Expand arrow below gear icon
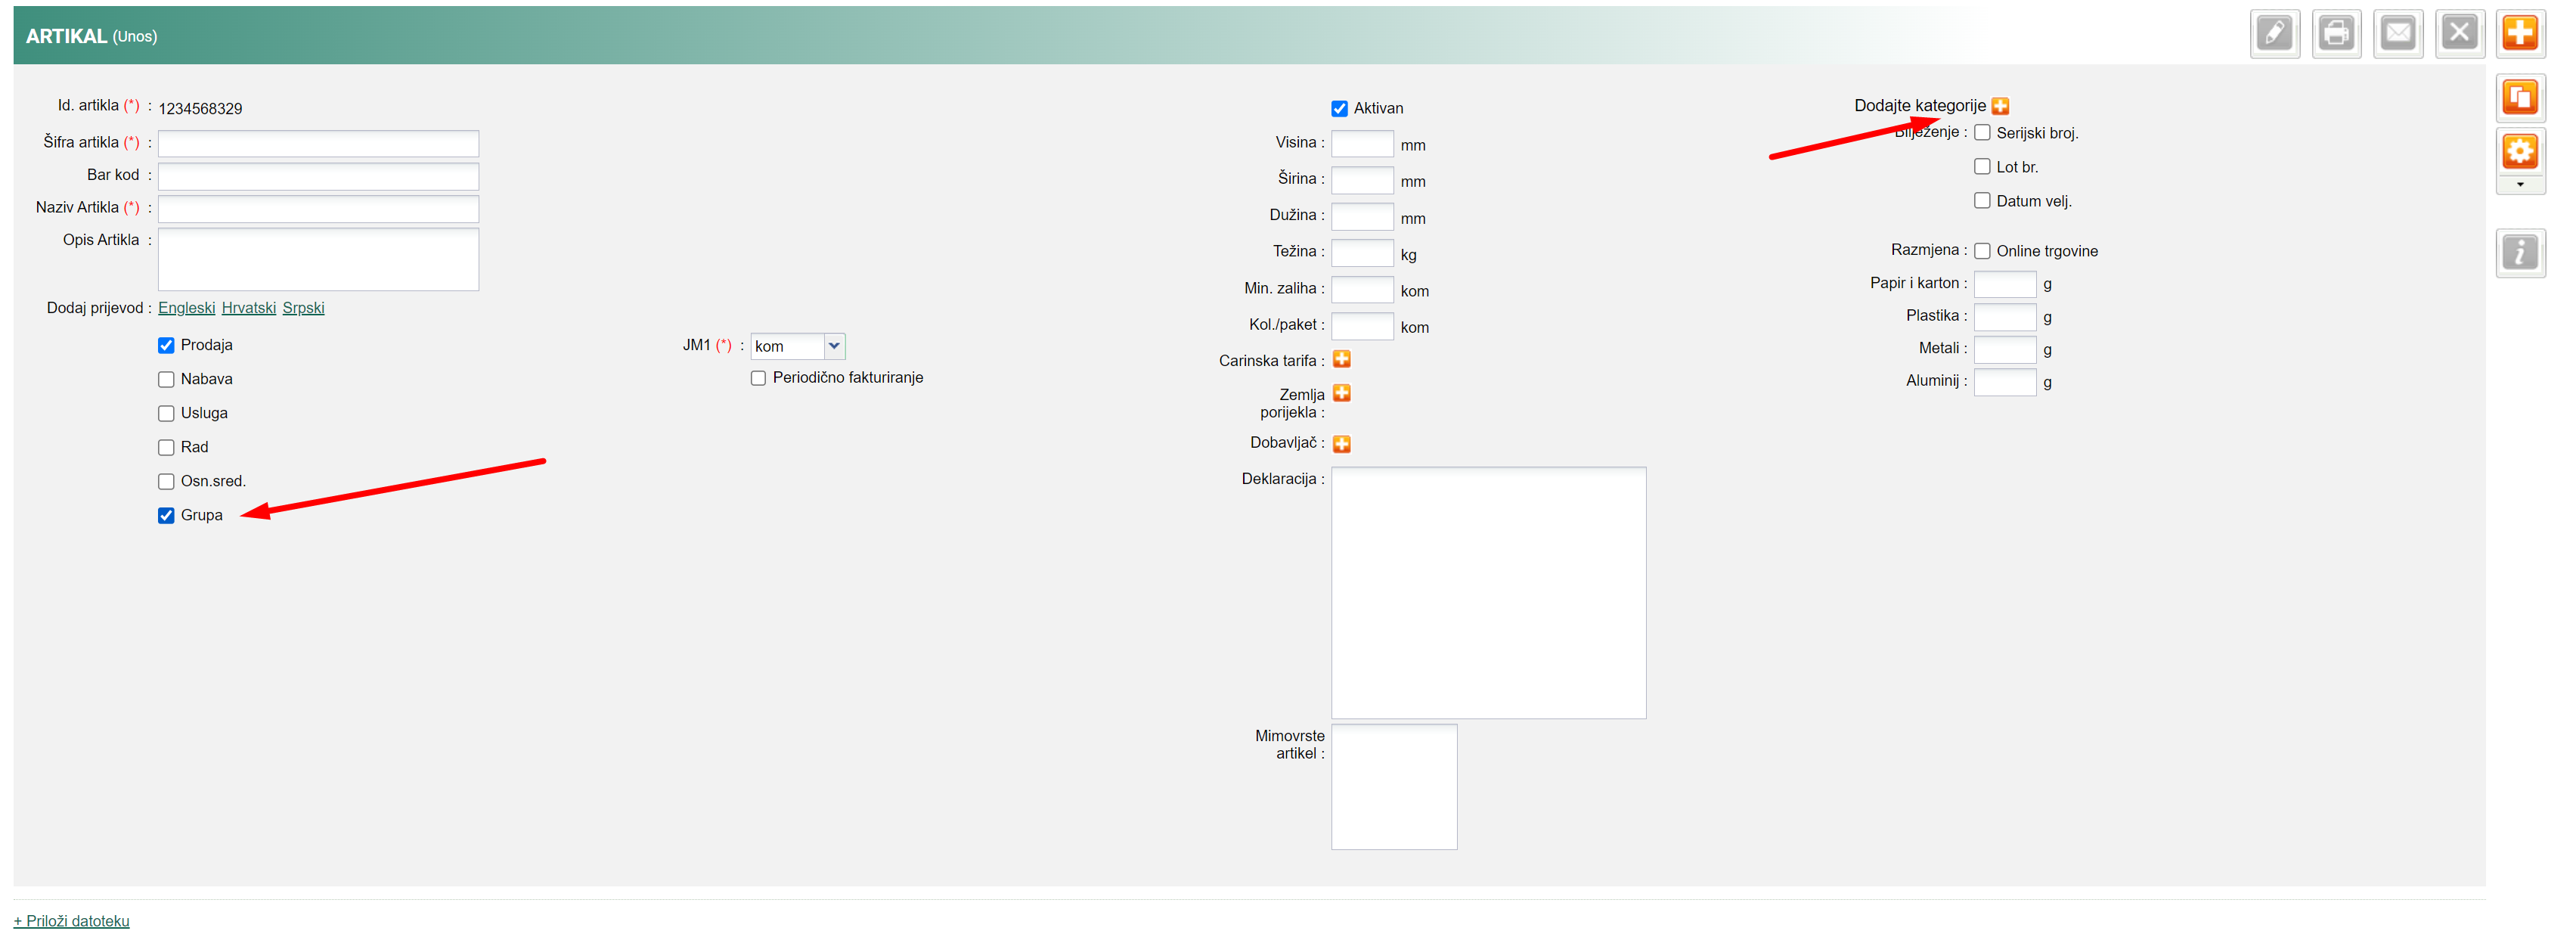This screenshot has height=934, width=2576. pyautogui.click(x=2519, y=185)
